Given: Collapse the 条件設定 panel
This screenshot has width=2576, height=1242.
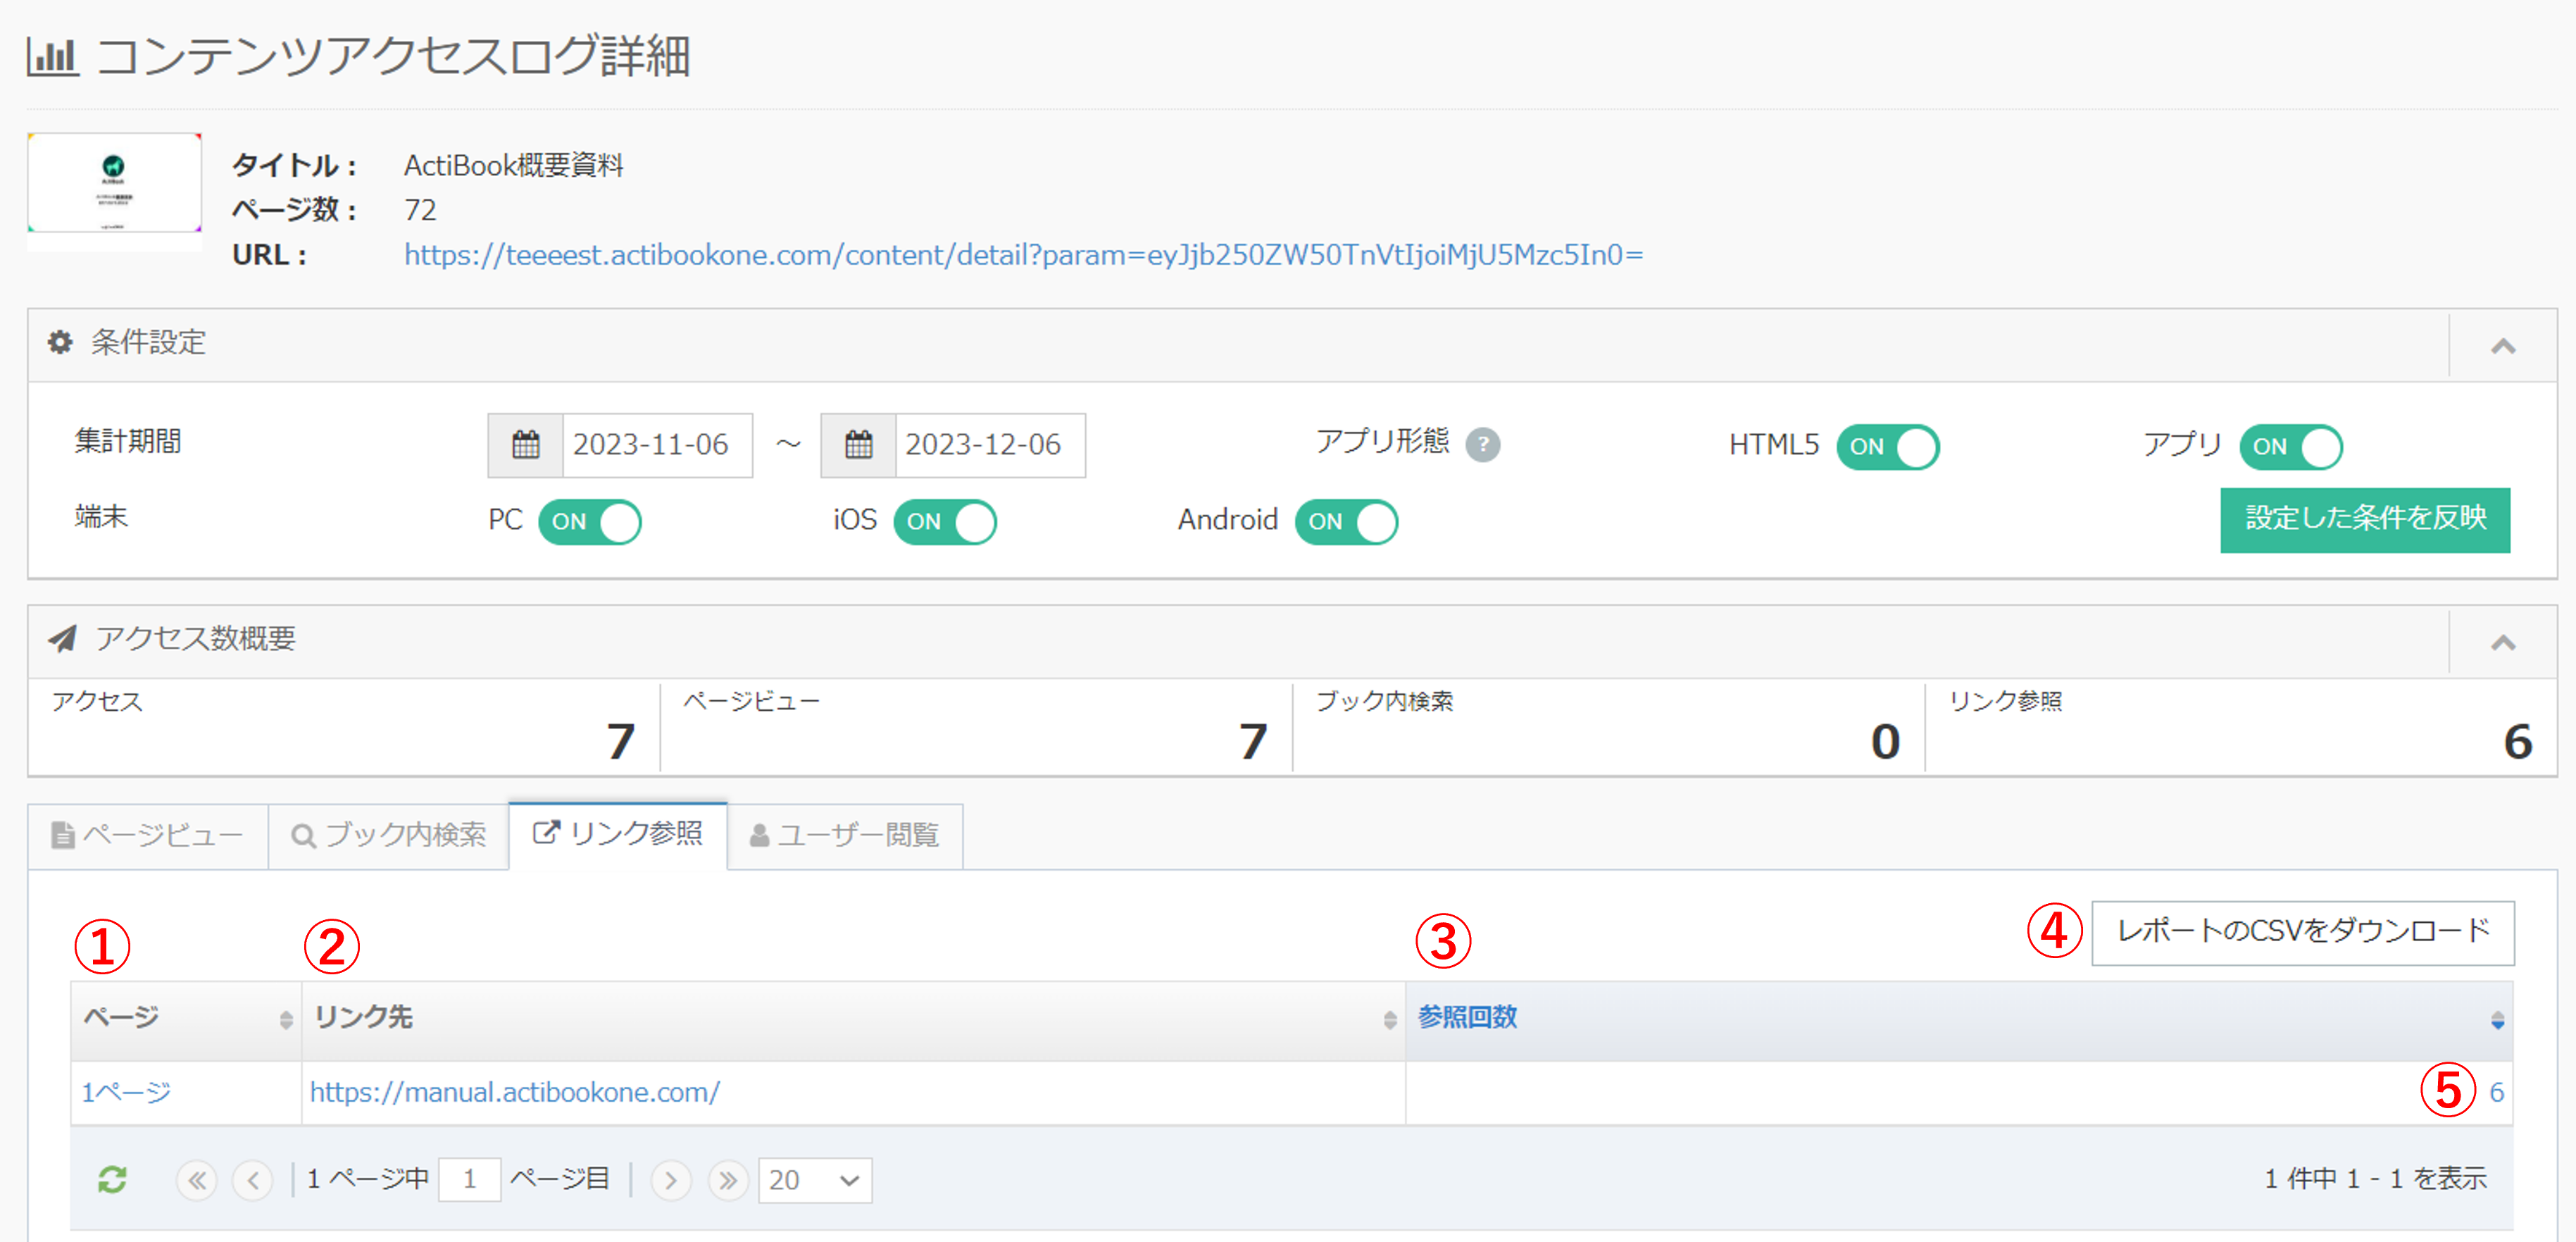Looking at the screenshot, I should click(2503, 345).
